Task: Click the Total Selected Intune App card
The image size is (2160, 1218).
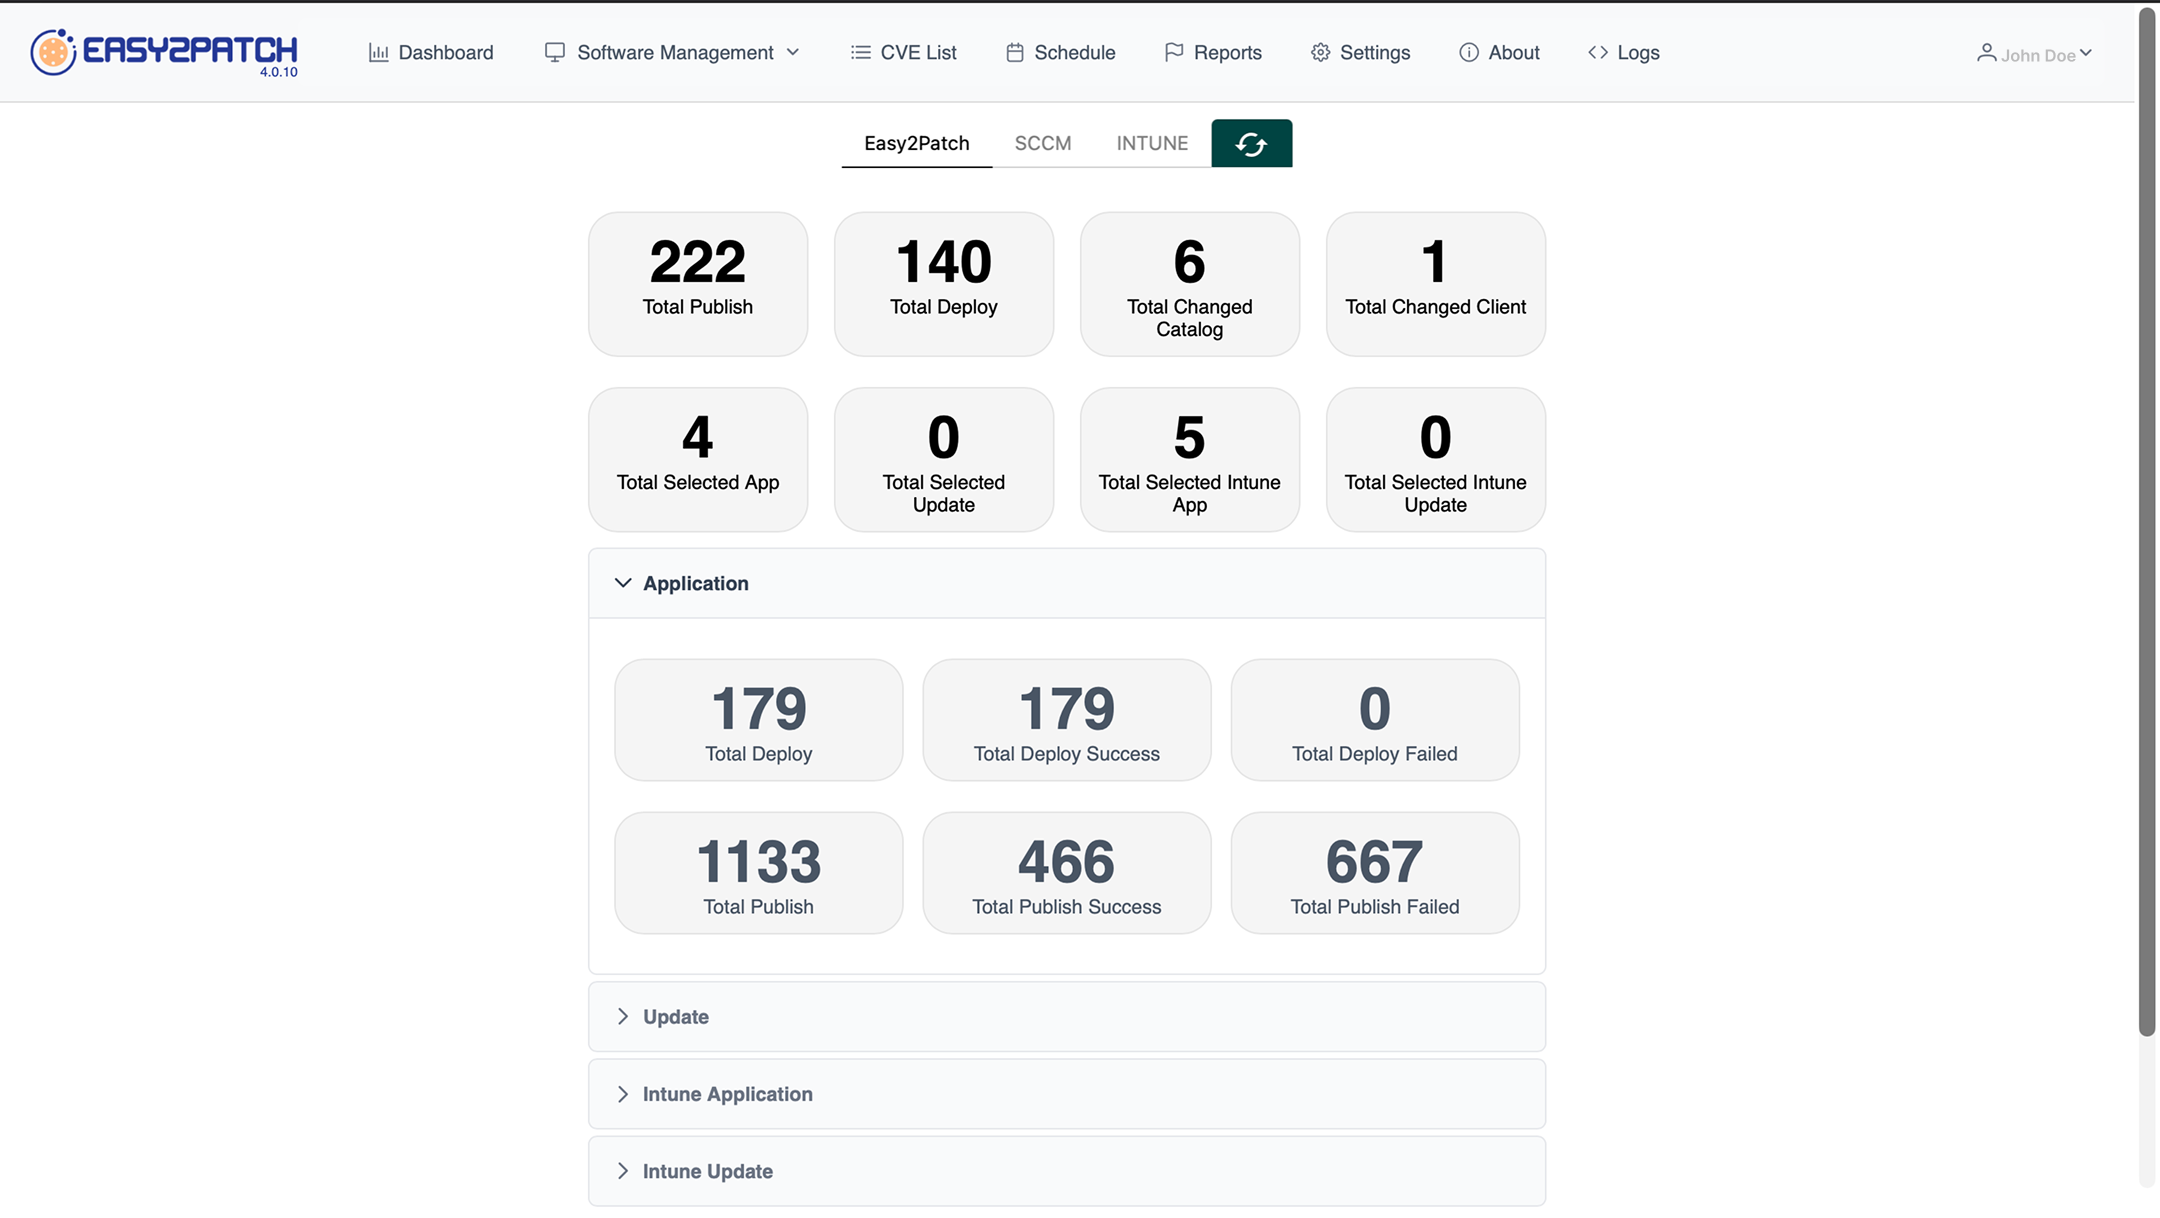Action: 1190,460
